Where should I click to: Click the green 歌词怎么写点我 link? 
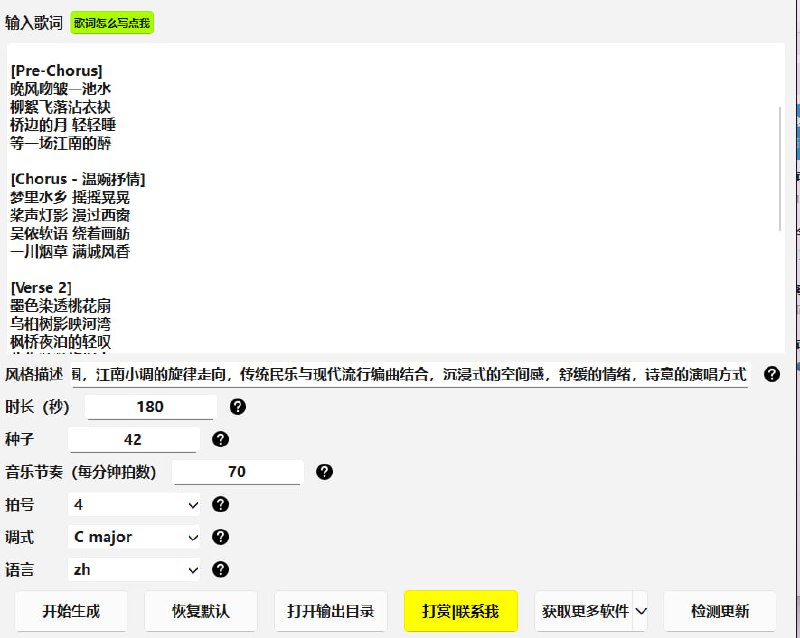tap(113, 22)
